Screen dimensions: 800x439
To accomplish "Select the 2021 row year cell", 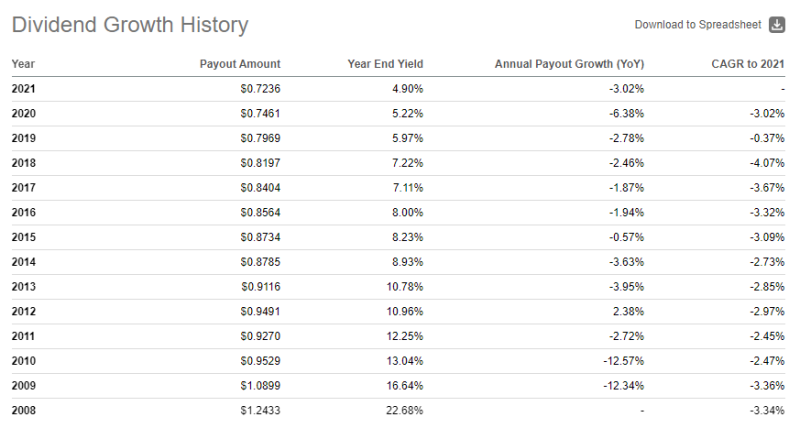I will (x=24, y=88).
